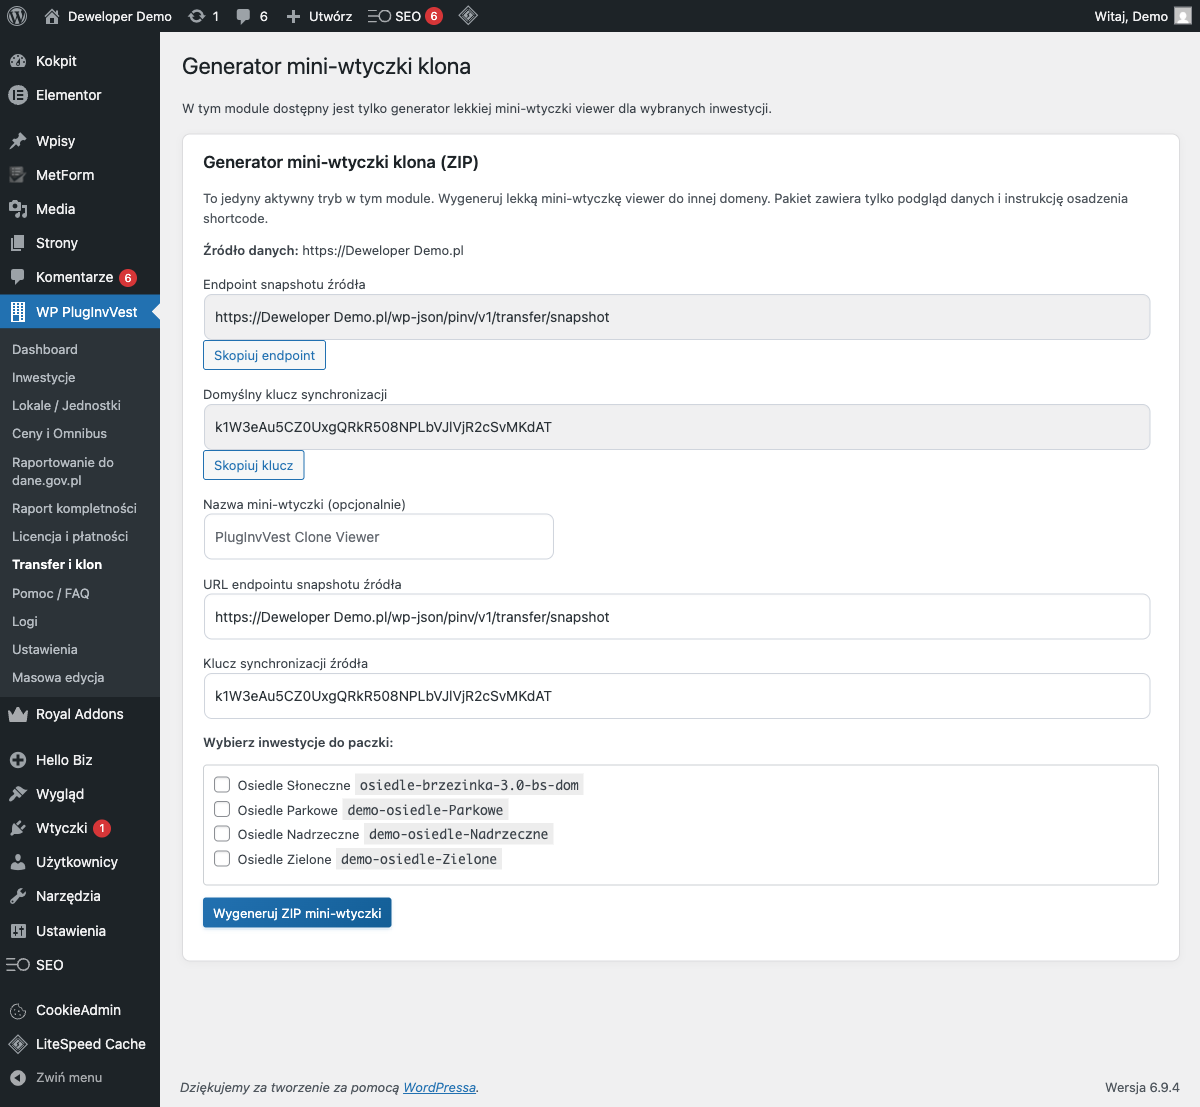1200x1107 pixels.
Task: Open the CookieAdmin cookie icon
Action: pyautogui.click(x=20, y=1010)
